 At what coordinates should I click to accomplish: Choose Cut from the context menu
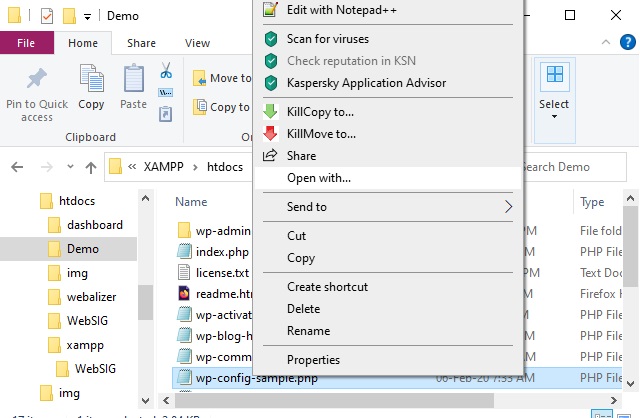[x=388, y=236]
